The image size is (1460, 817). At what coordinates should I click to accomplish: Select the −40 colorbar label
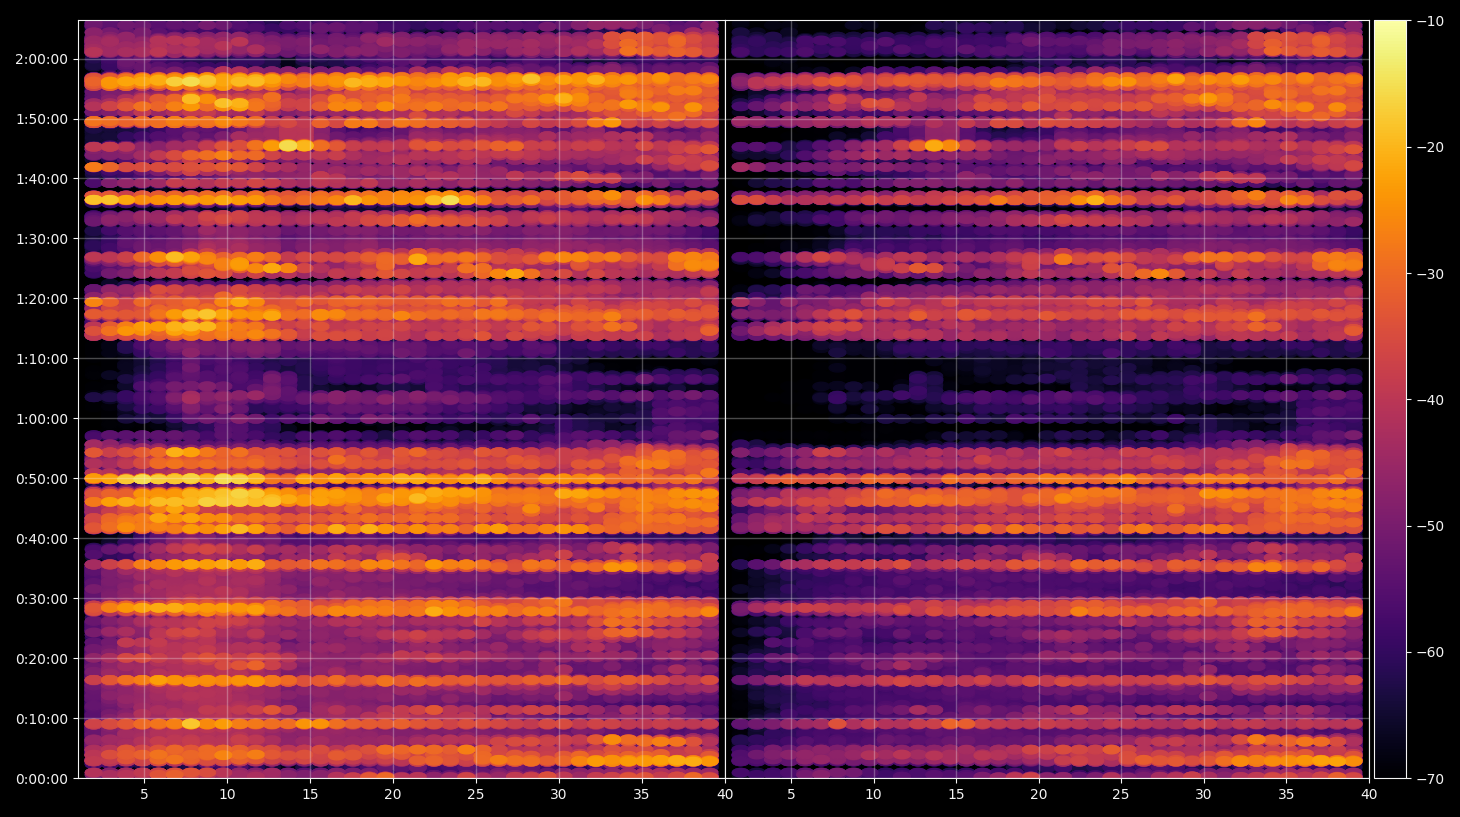[1430, 400]
